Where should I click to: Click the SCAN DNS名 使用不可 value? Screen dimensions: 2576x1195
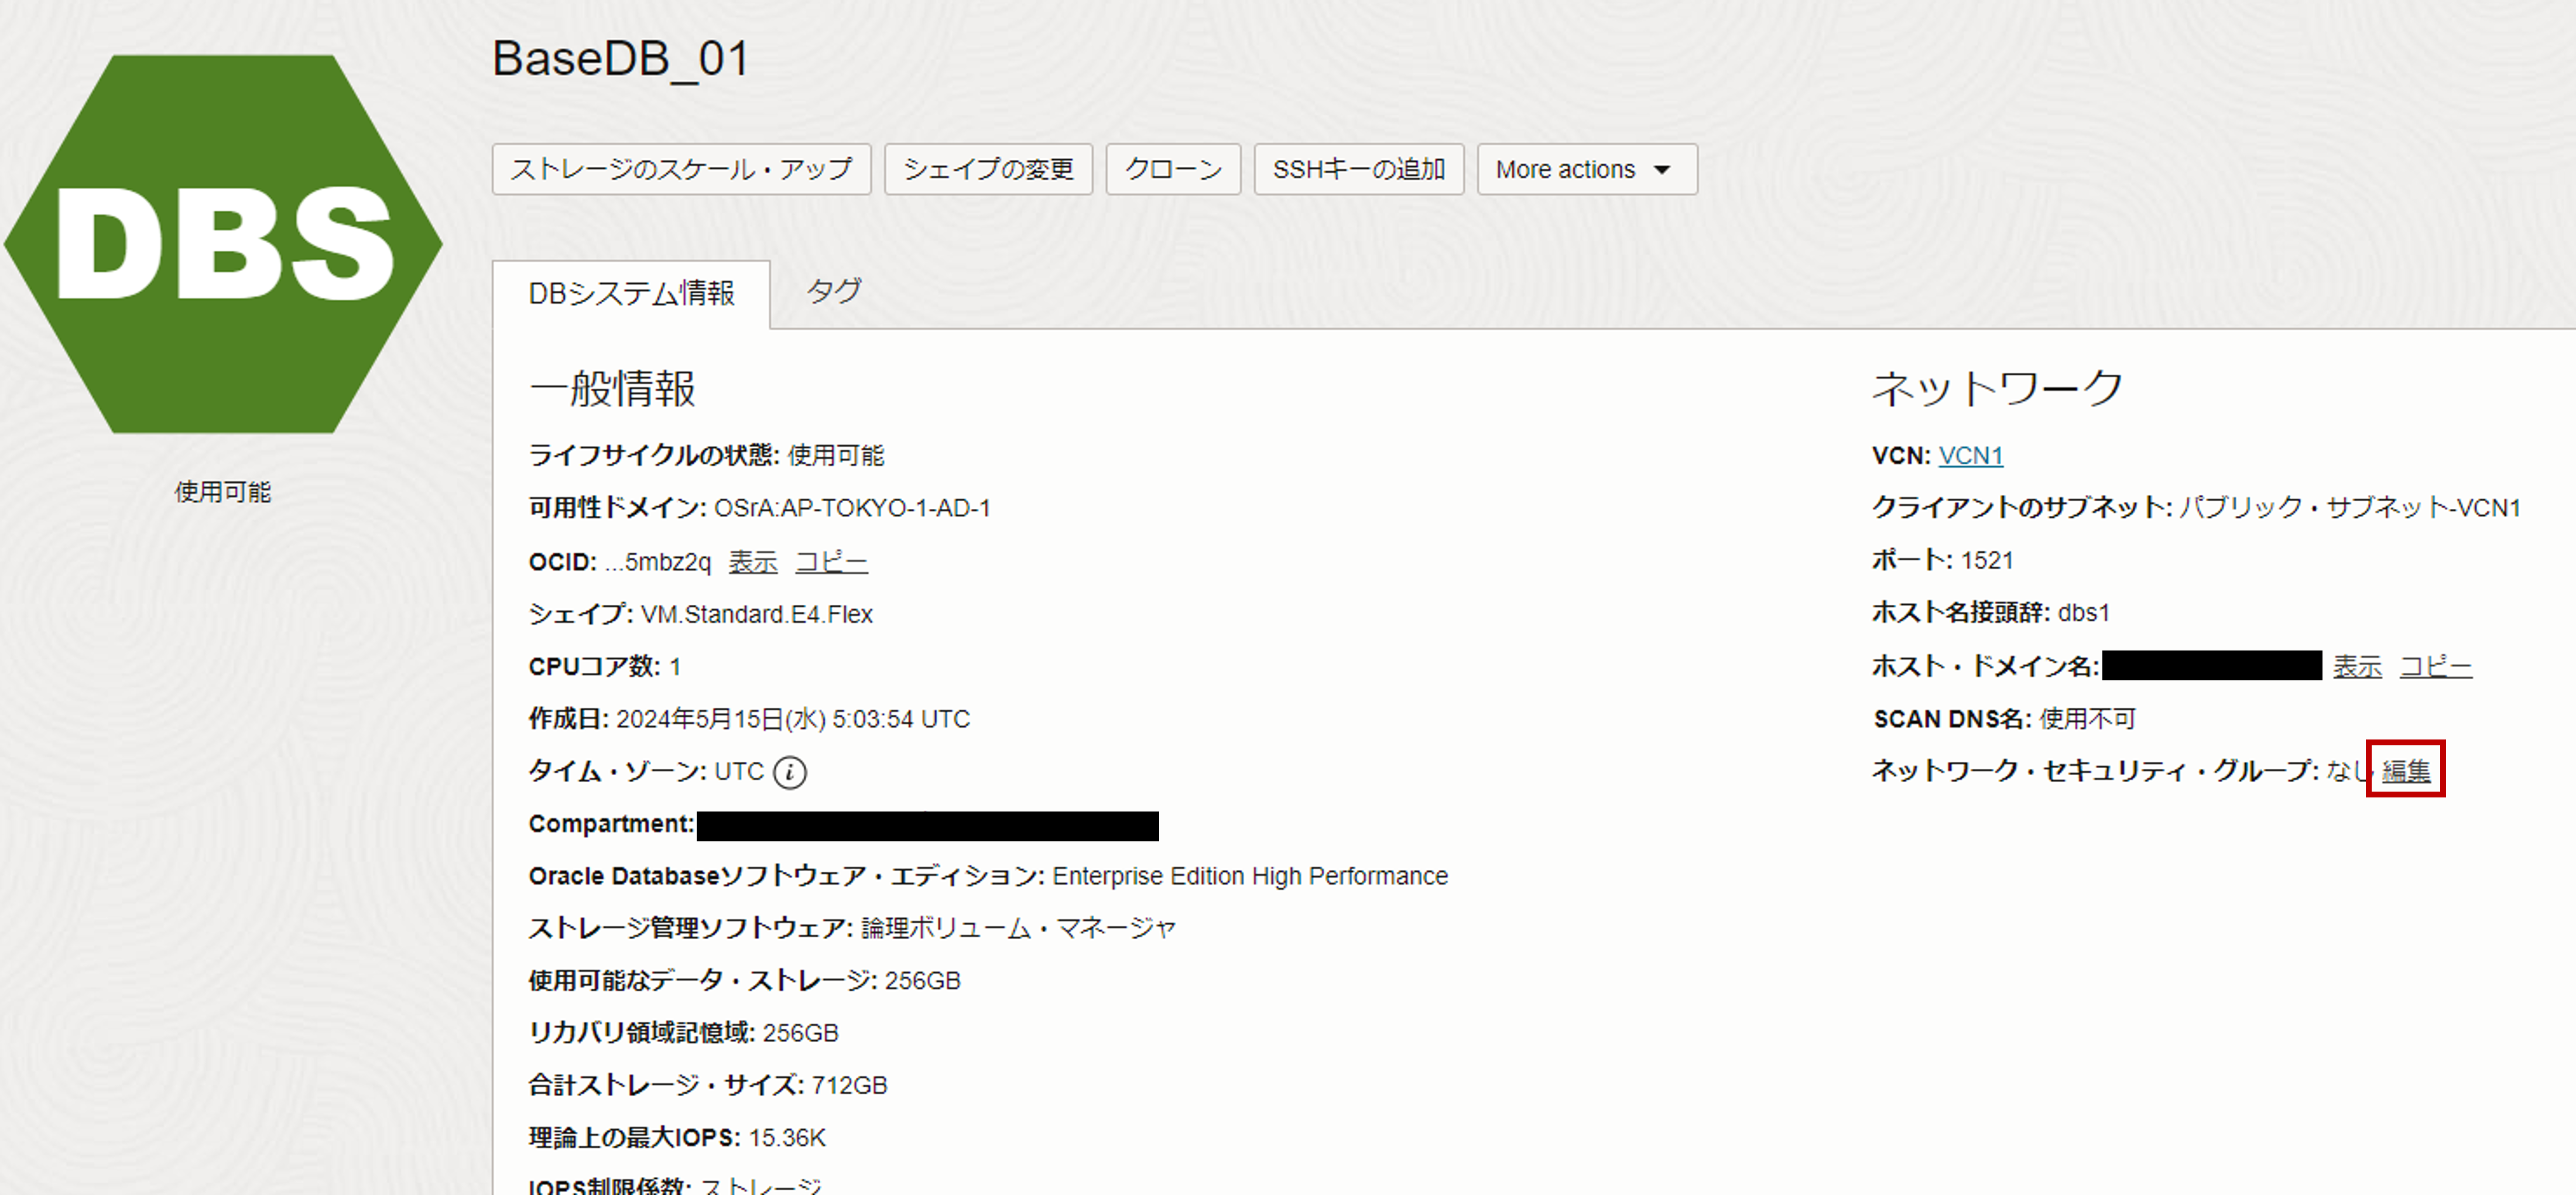[2087, 719]
